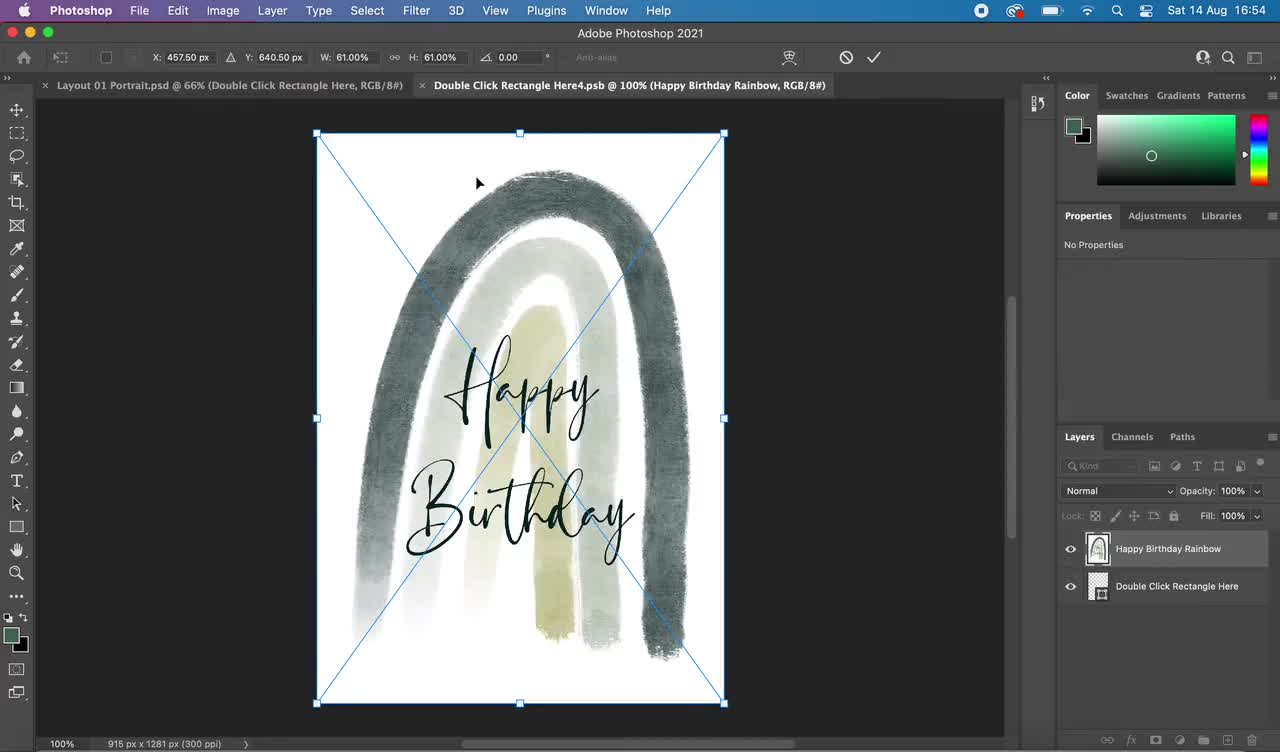Select the History Brush tool
The image size is (1280, 752).
point(17,342)
